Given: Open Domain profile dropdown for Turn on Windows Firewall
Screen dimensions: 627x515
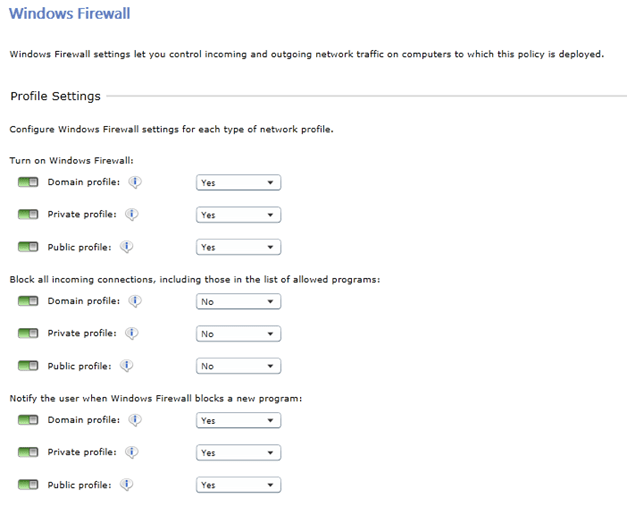Looking at the screenshot, I should pos(238,183).
